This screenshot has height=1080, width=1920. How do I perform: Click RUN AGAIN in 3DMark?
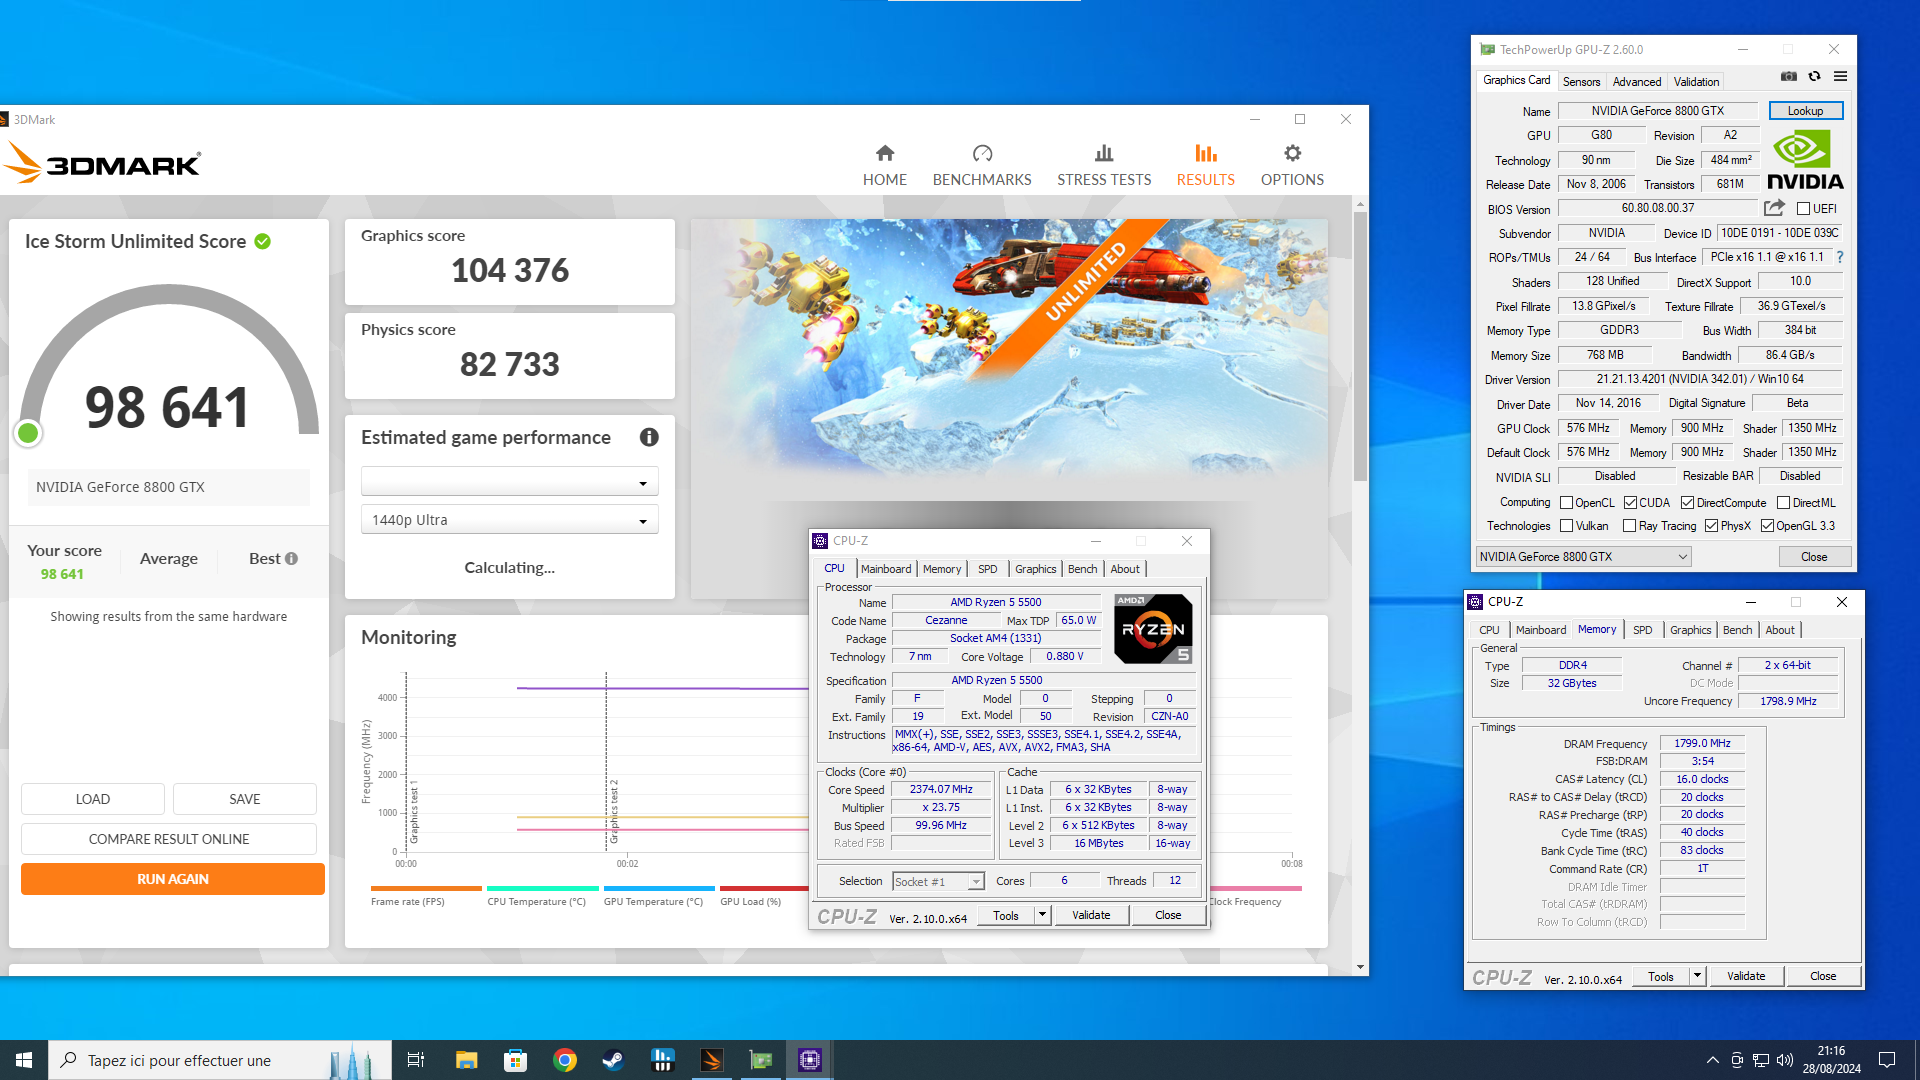click(x=173, y=879)
